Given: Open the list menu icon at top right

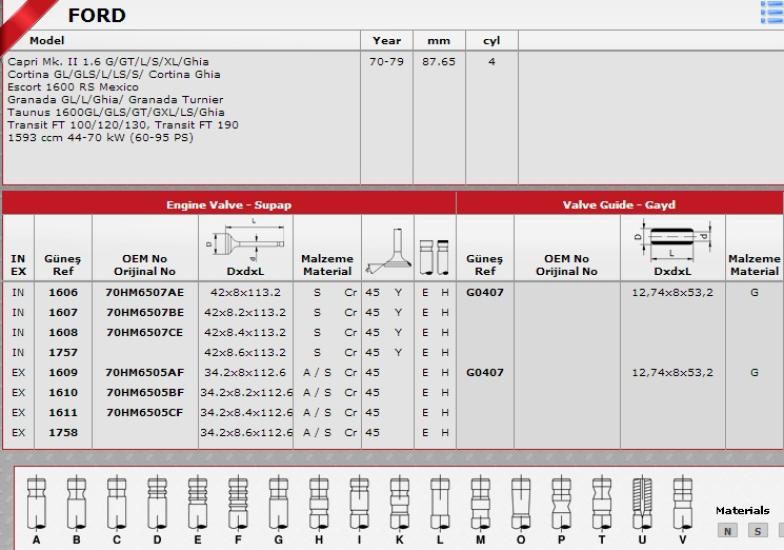Looking at the screenshot, I should click(x=772, y=12).
